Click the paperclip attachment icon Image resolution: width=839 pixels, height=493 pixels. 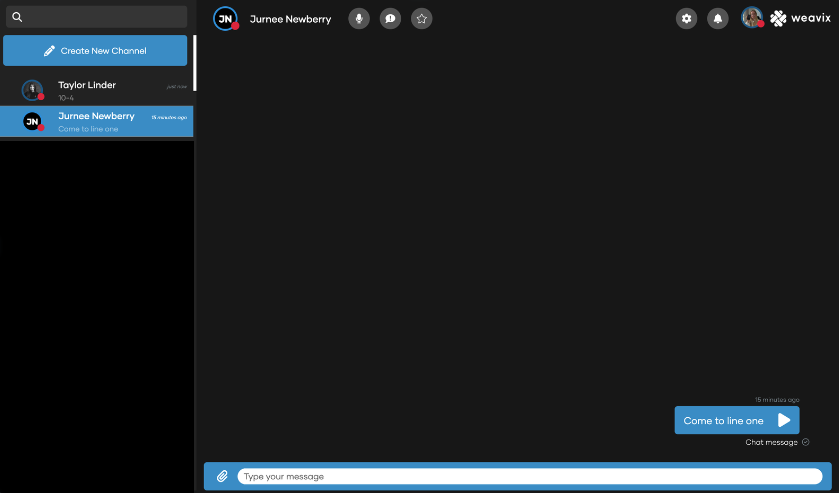pyautogui.click(x=222, y=476)
